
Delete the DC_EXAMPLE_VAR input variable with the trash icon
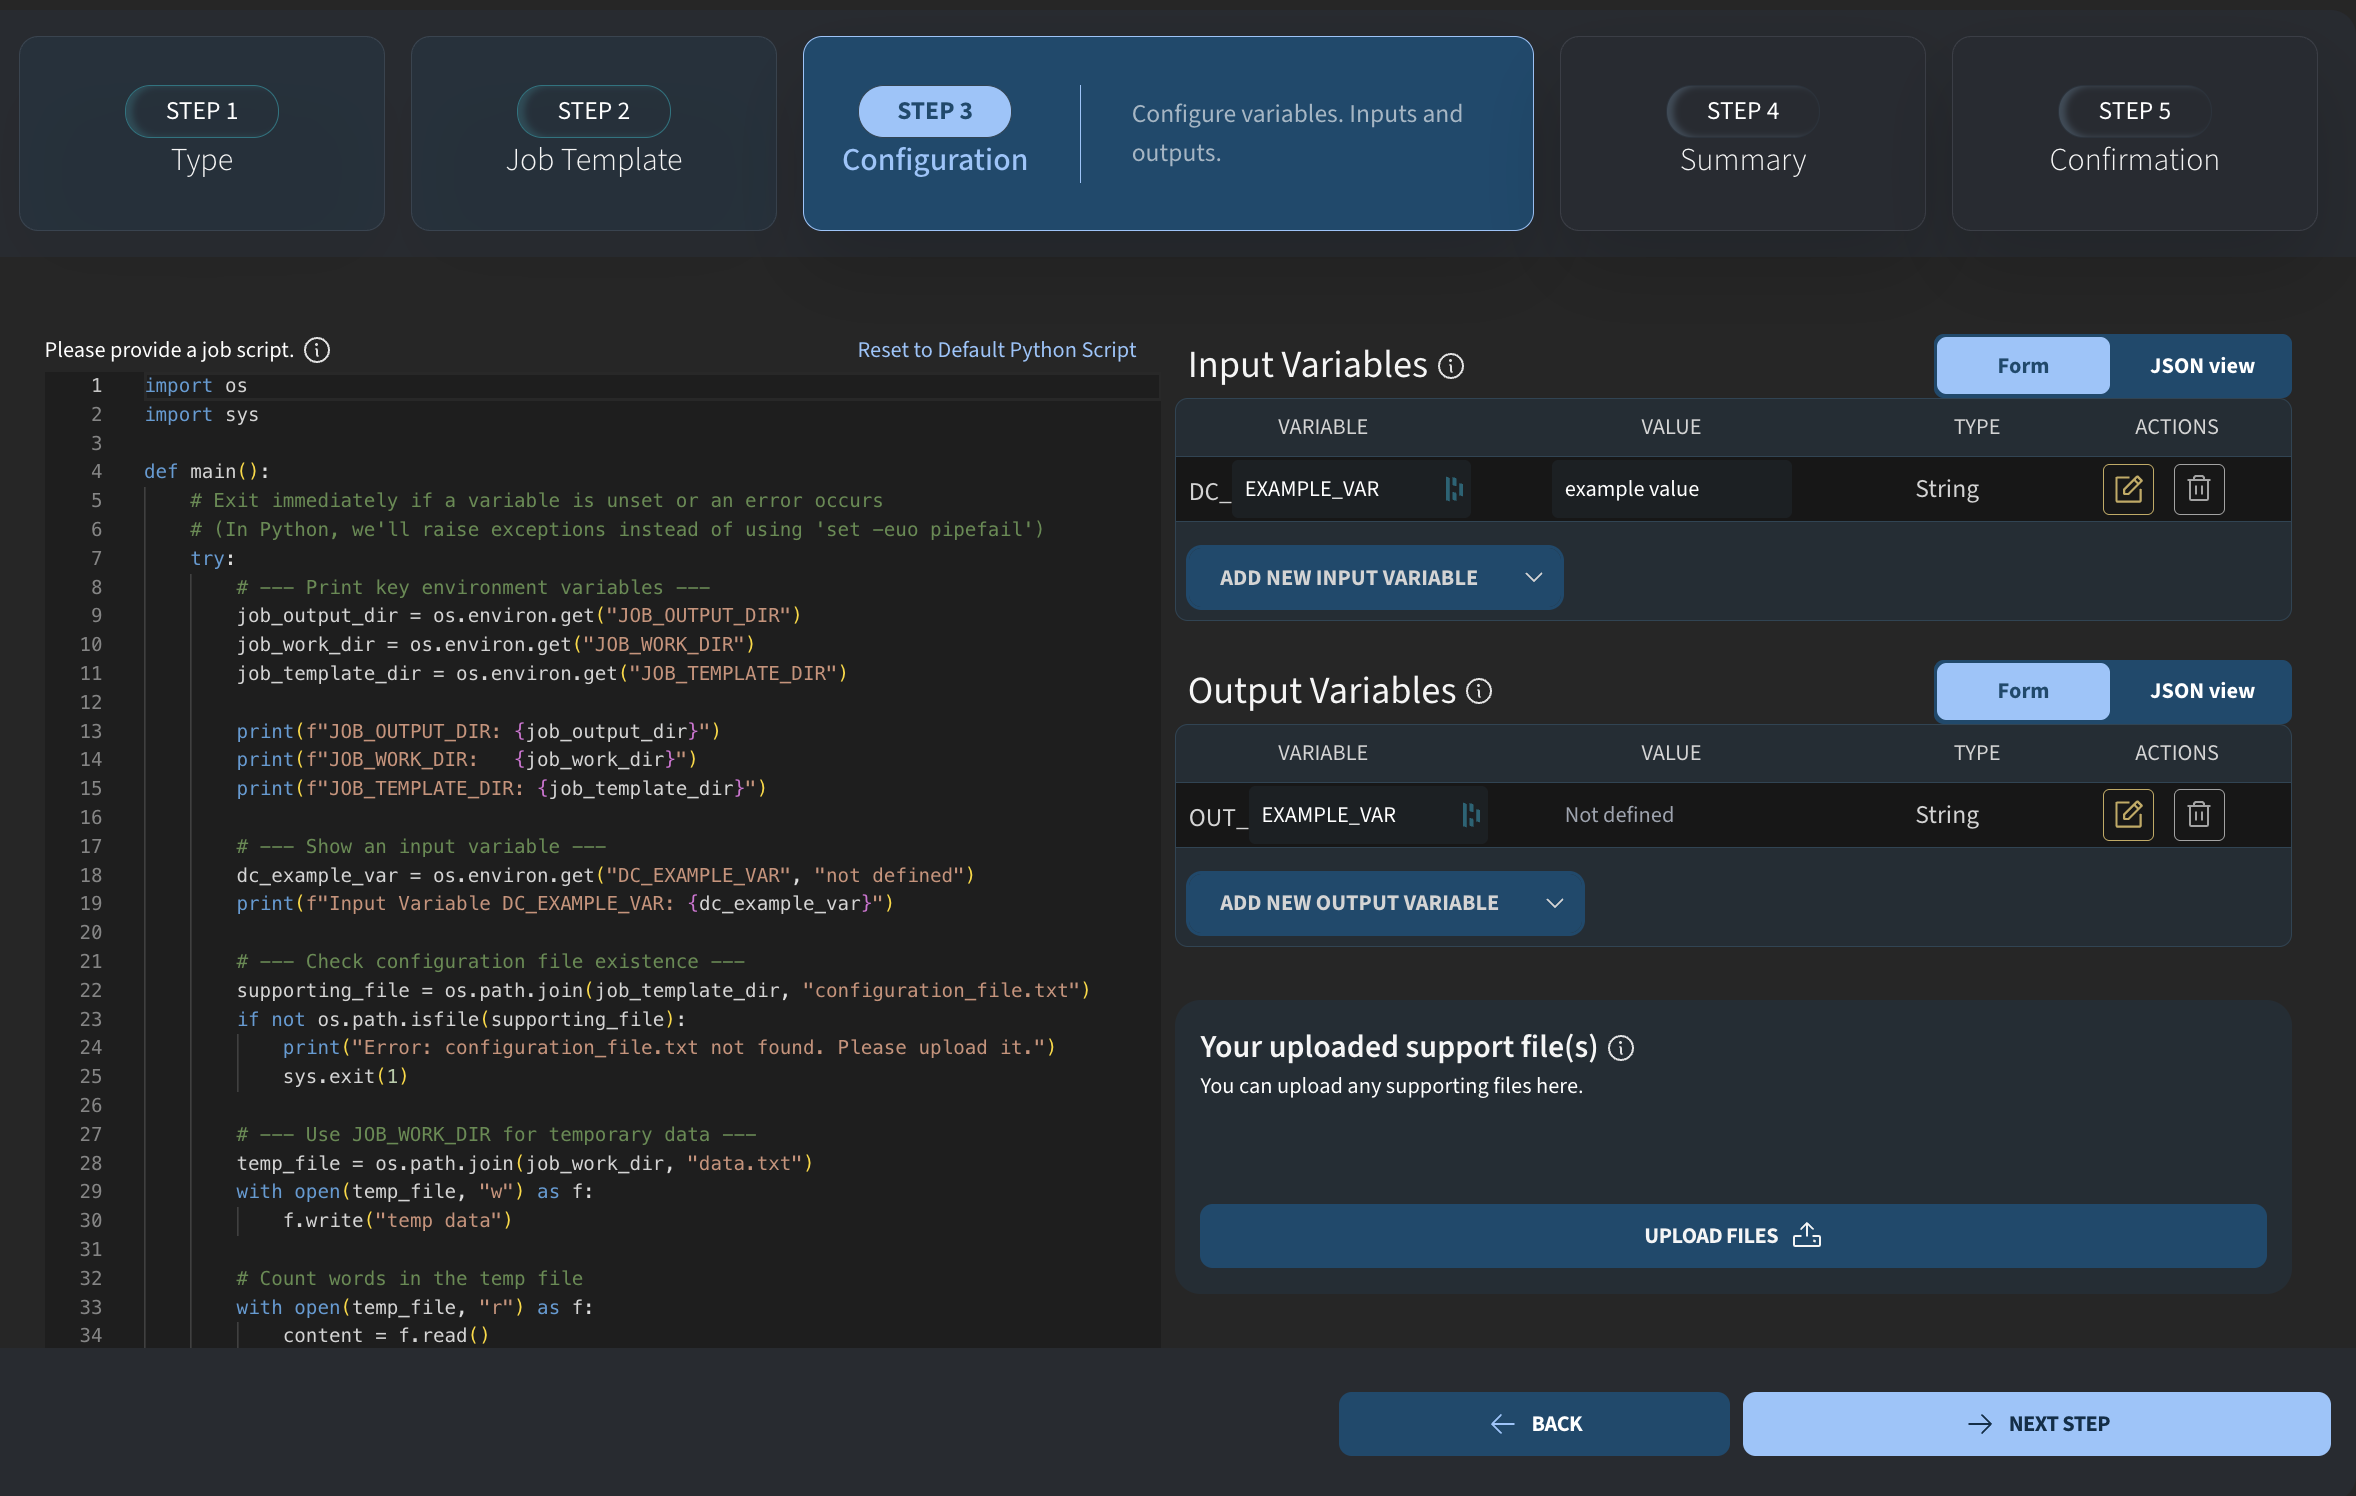[x=2198, y=489]
